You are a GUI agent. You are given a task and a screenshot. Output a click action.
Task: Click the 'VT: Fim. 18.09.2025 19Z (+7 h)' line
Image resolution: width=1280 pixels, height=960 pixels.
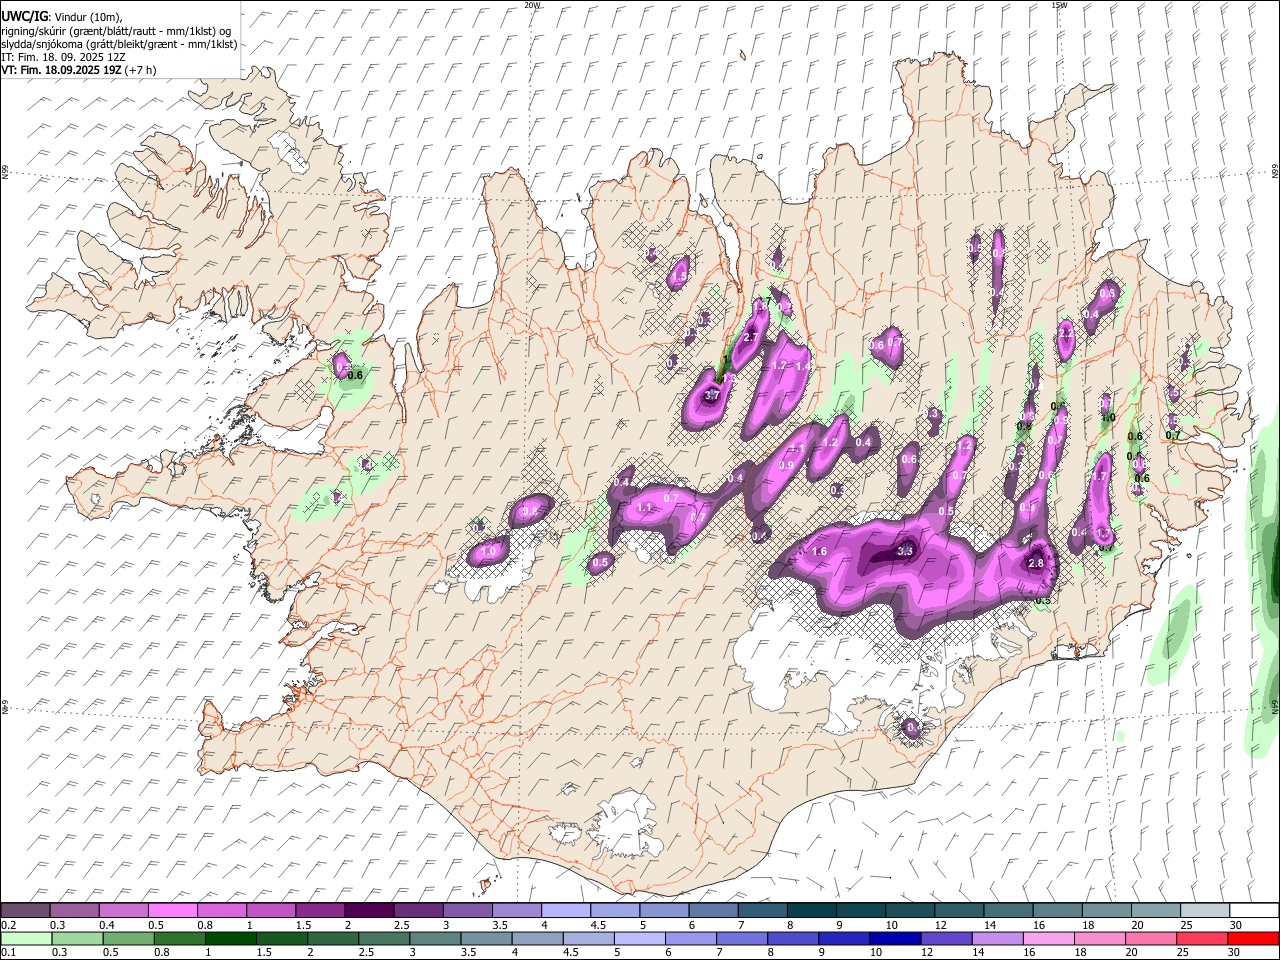pos(79,70)
